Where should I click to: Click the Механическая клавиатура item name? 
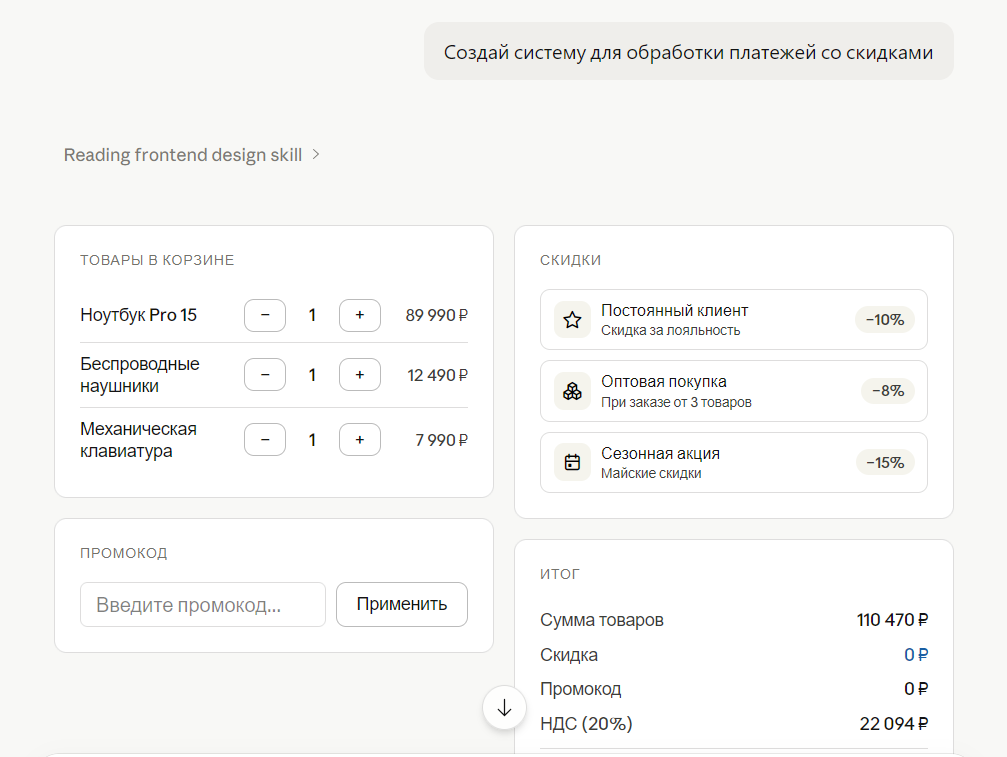[139, 440]
